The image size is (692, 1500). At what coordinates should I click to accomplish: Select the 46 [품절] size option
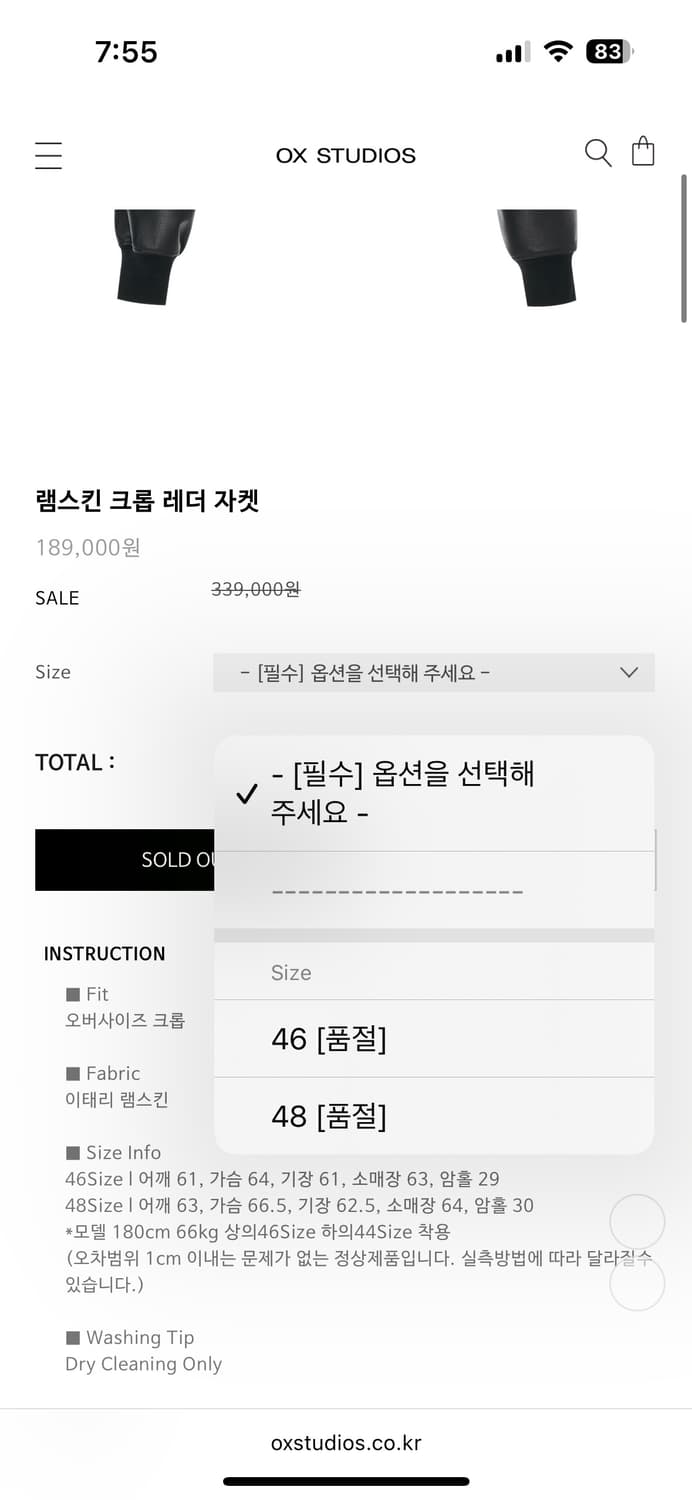[433, 1039]
